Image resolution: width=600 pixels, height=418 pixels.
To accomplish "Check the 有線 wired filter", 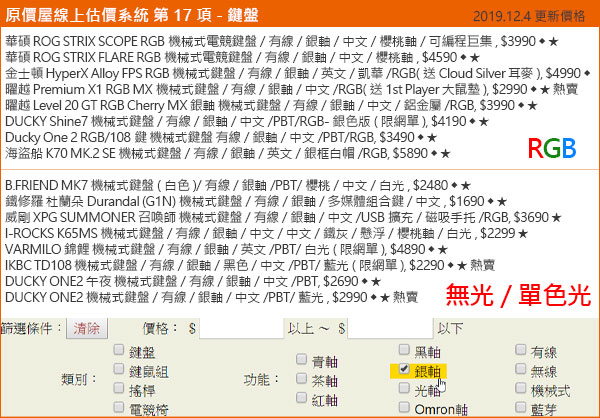I will tap(520, 350).
